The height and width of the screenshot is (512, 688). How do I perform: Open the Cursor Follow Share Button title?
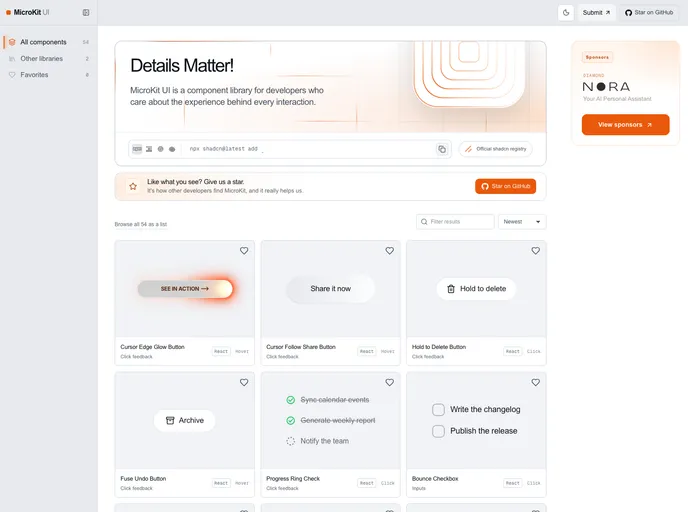pos(301,347)
